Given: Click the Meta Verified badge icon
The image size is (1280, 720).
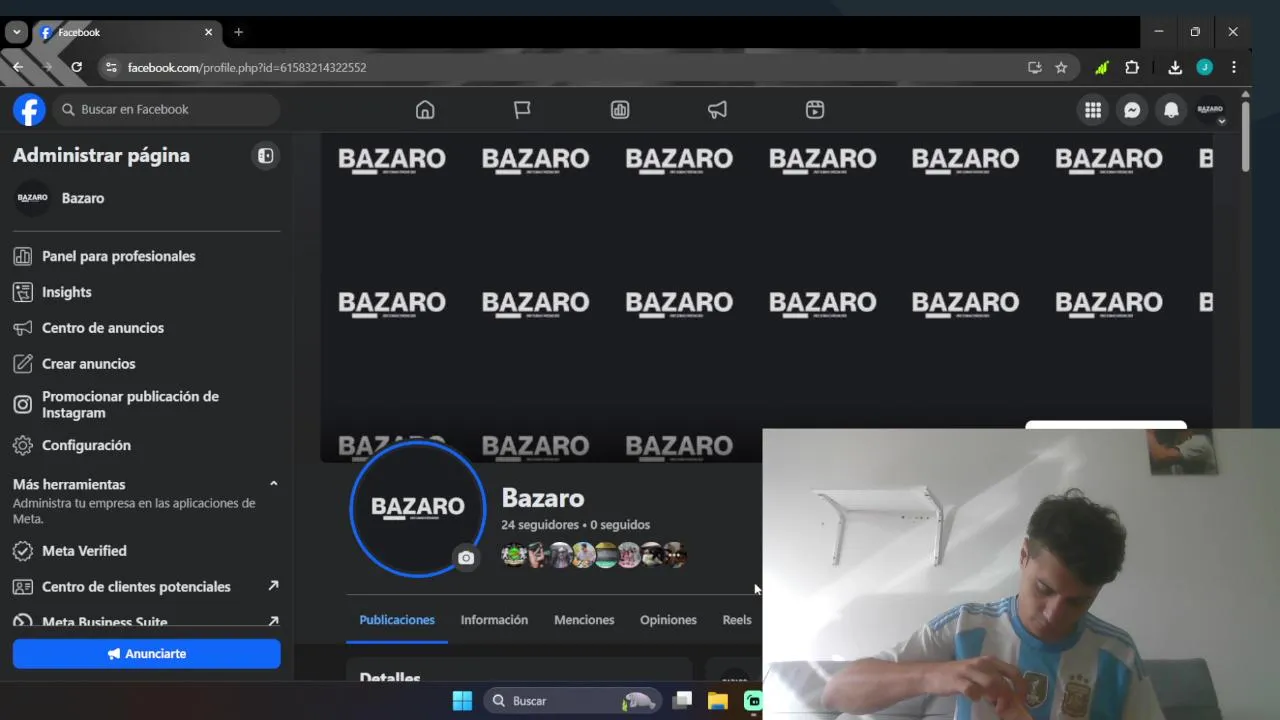Looking at the screenshot, I should click(x=22, y=551).
